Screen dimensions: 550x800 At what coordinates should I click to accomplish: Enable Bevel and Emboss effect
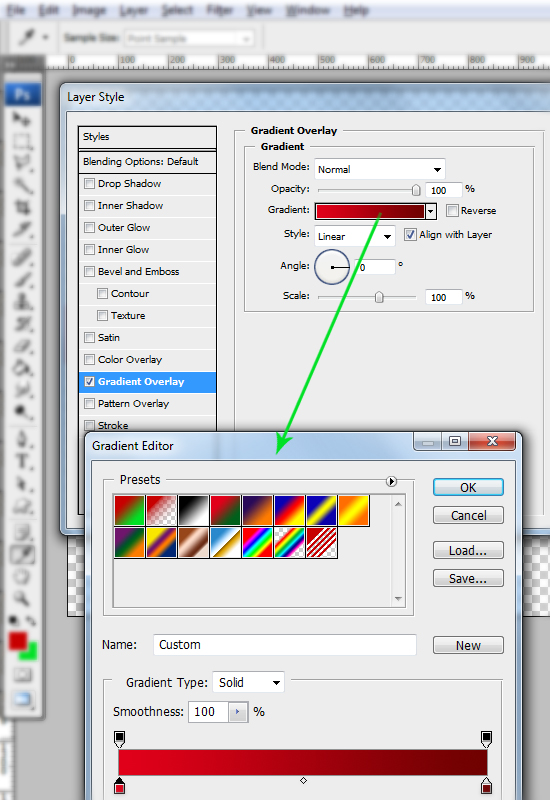pos(89,271)
